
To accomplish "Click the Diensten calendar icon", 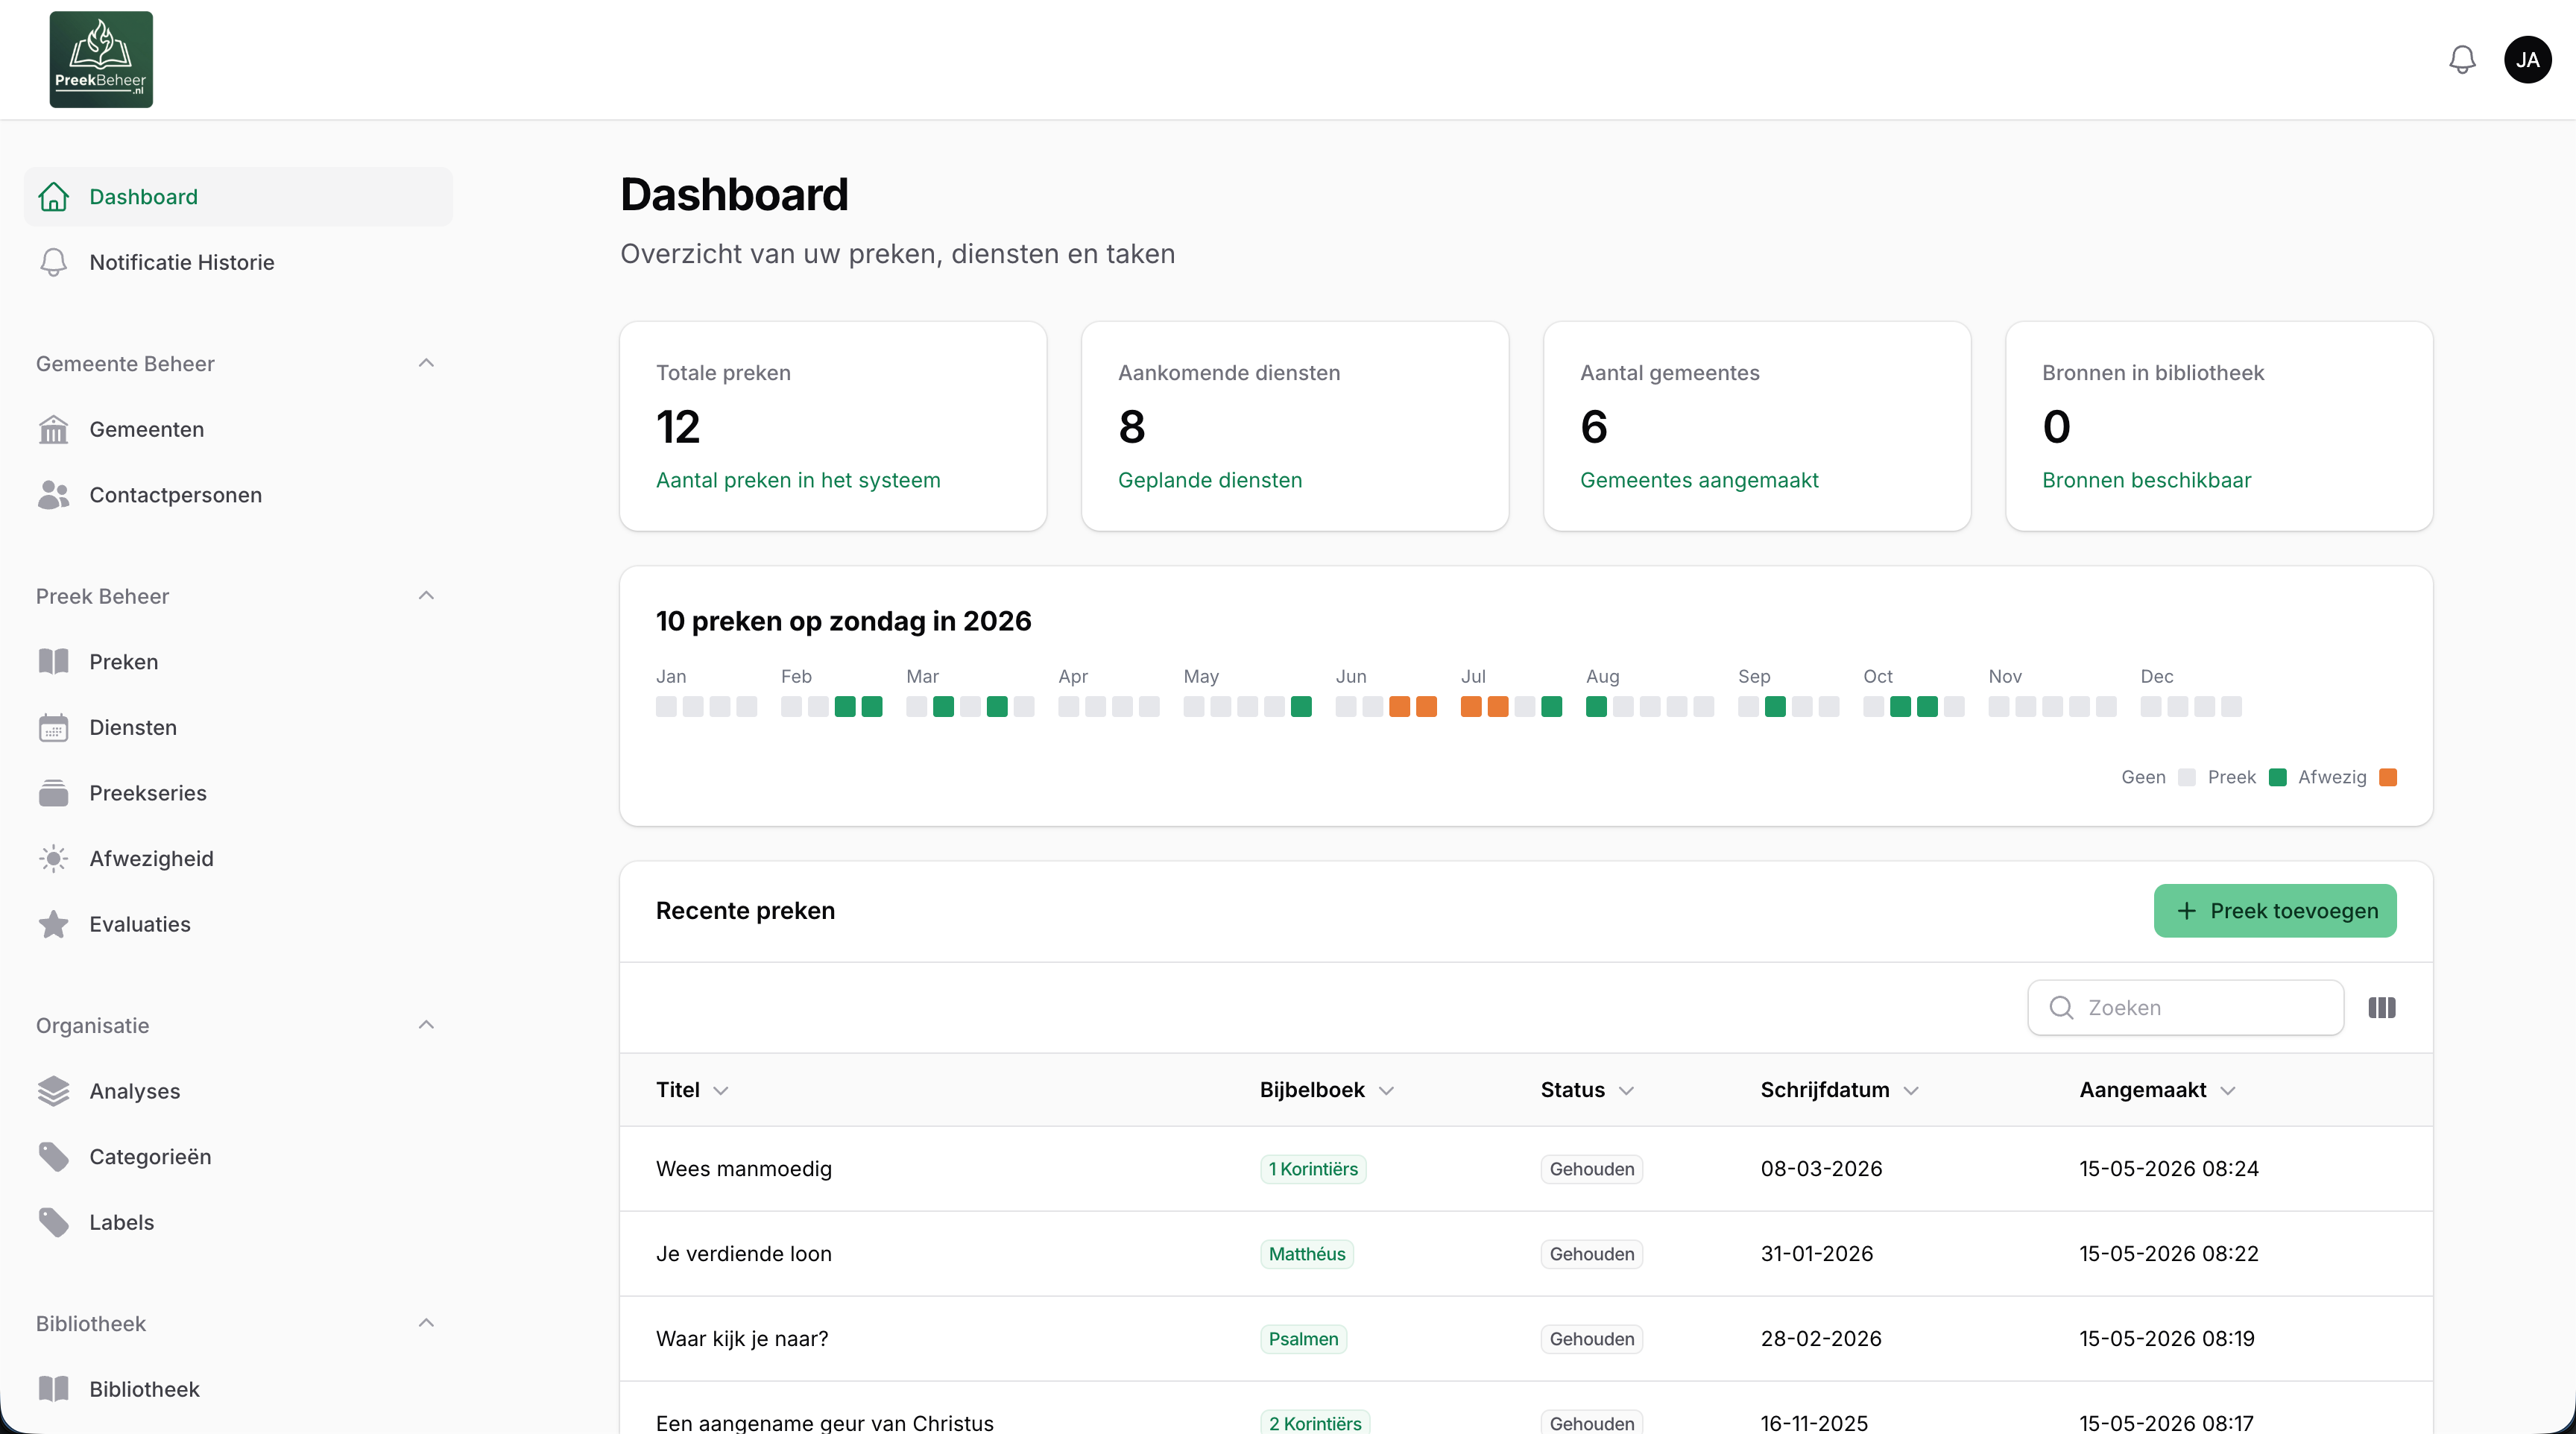I will click(x=53, y=727).
